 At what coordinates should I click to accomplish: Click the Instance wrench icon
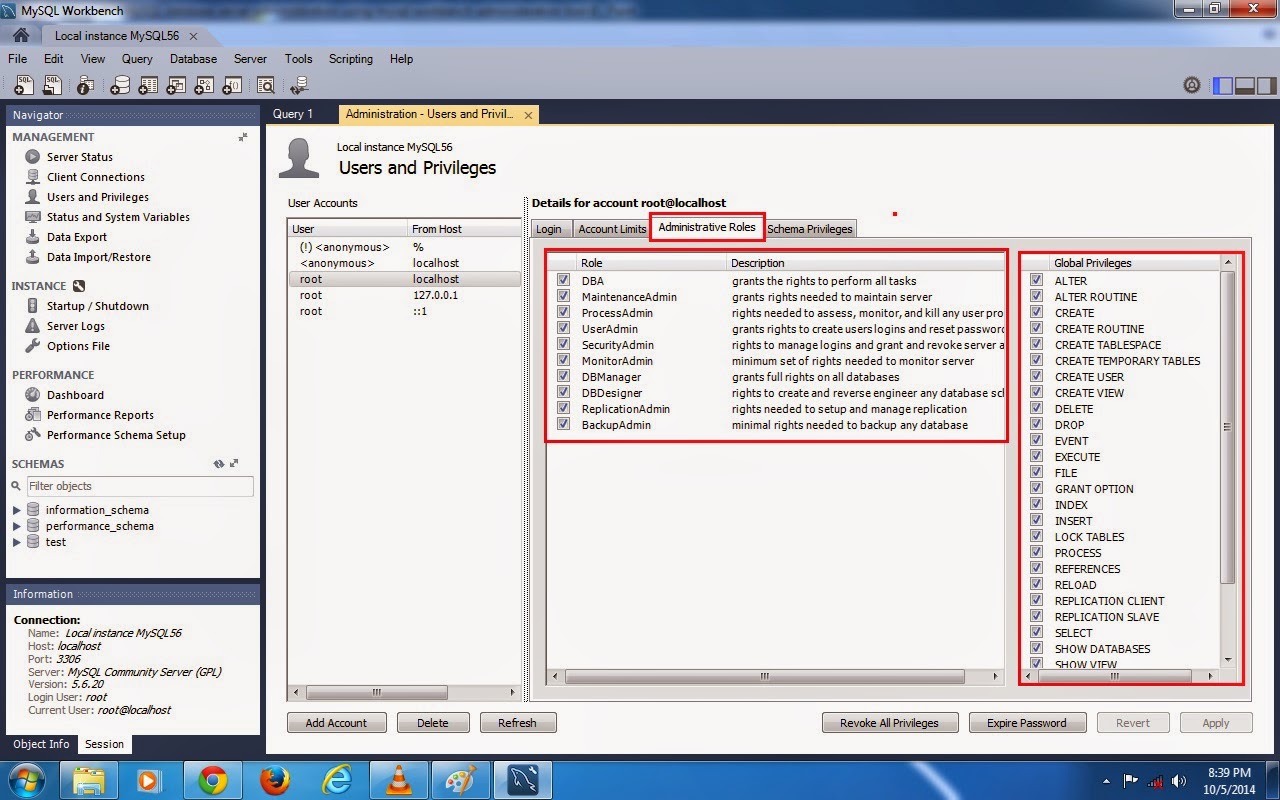coord(79,286)
